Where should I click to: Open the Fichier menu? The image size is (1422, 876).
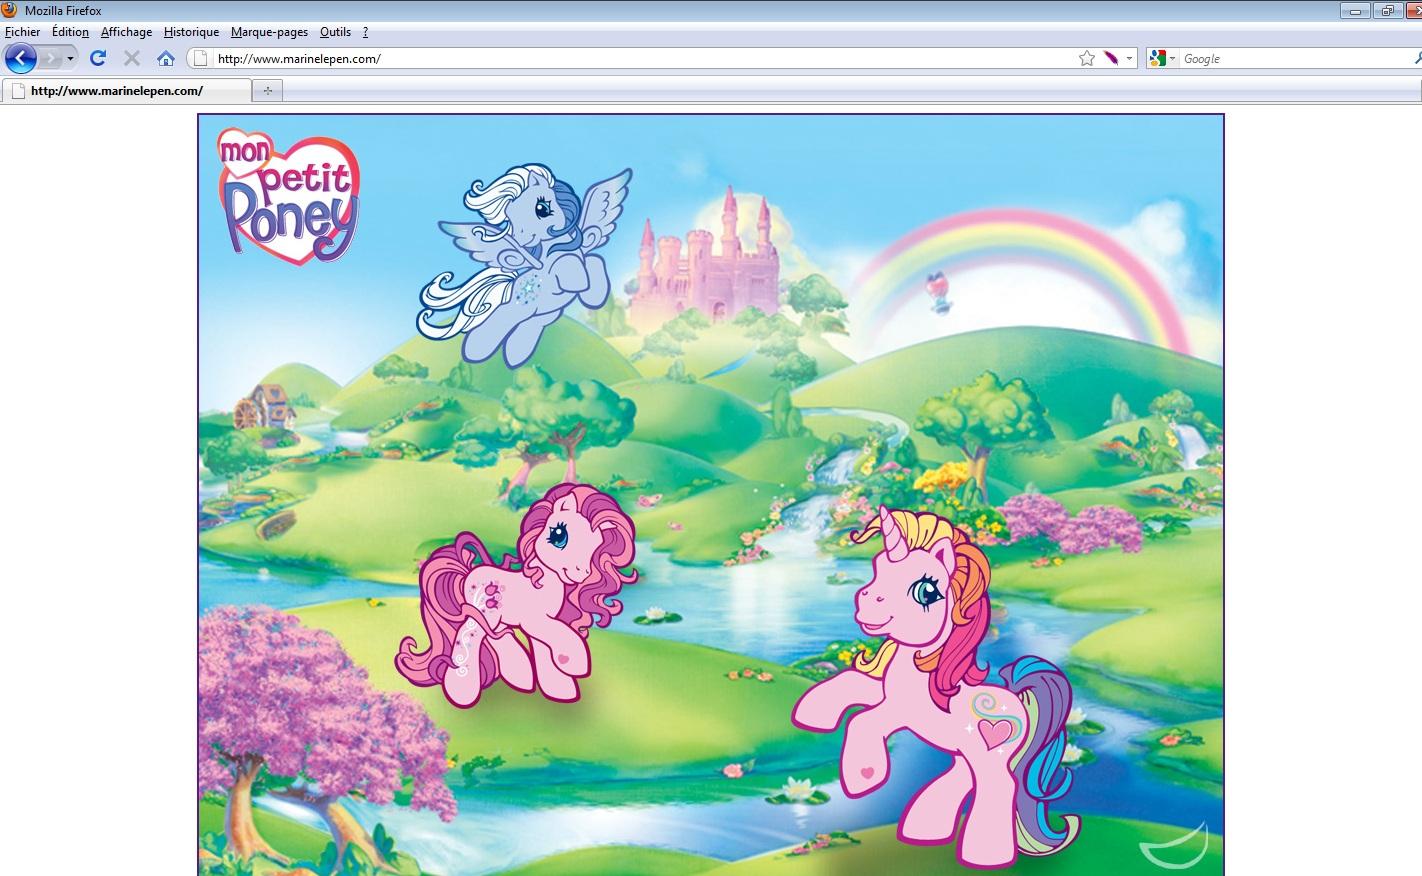pos(22,32)
